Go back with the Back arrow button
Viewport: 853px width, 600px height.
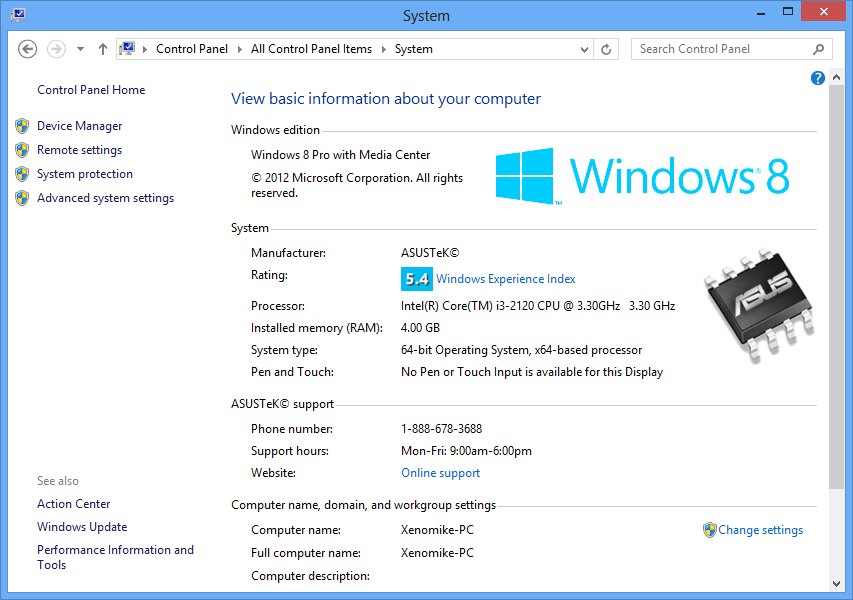(27, 49)
